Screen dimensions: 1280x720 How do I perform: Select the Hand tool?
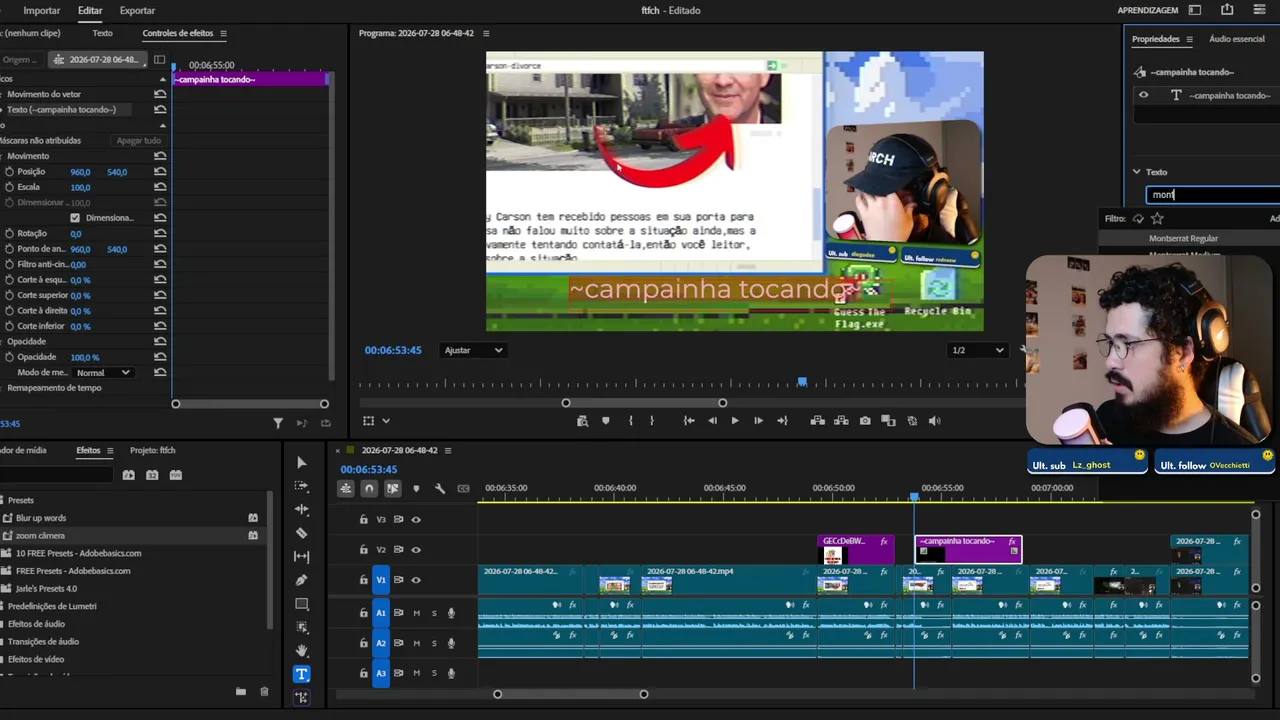click(x=301, y=650)
